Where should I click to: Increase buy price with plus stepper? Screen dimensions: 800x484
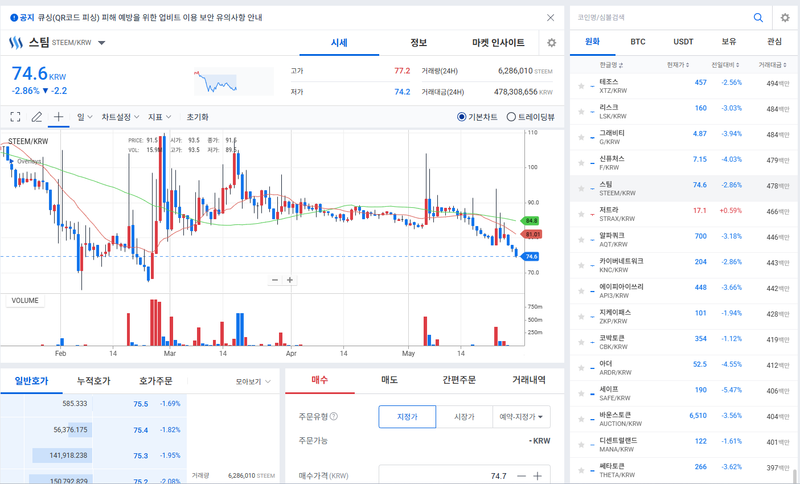point(537,476)
